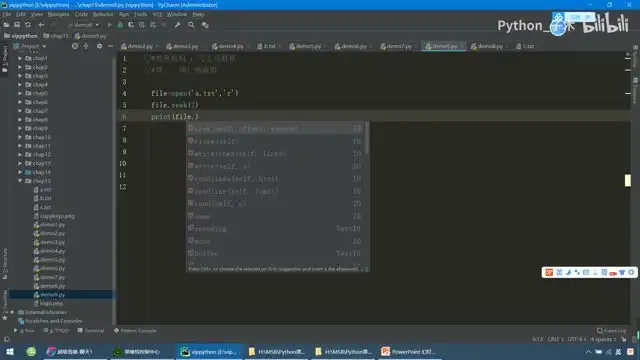
Task: Click the Synchronize refresh icon in toolbar
Action: [x=28, y=25]
